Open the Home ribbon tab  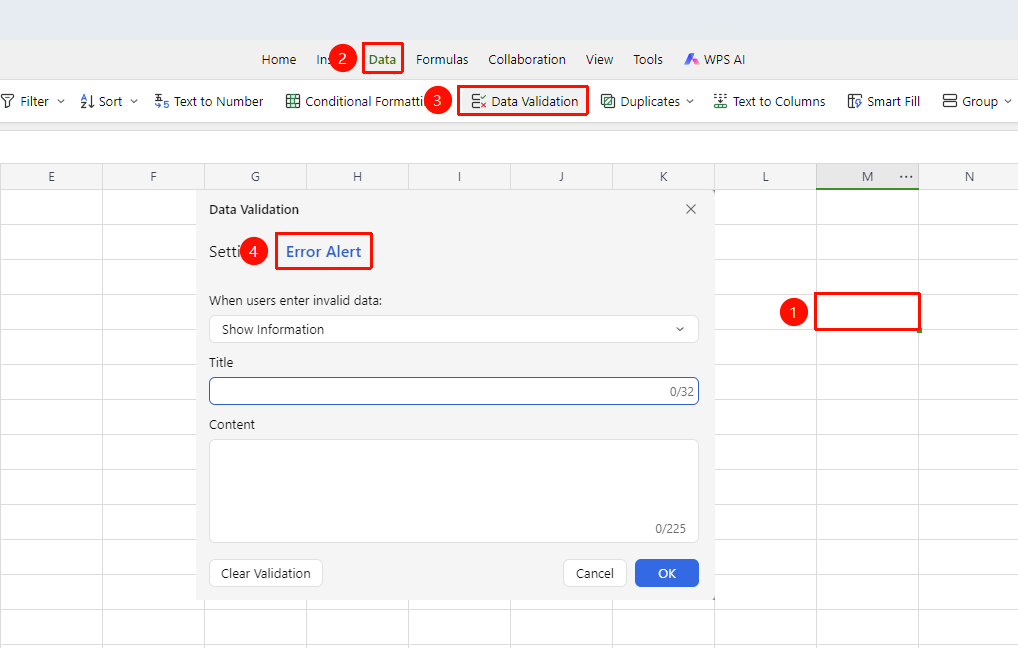pyautogui.click(x=279, y=60)
